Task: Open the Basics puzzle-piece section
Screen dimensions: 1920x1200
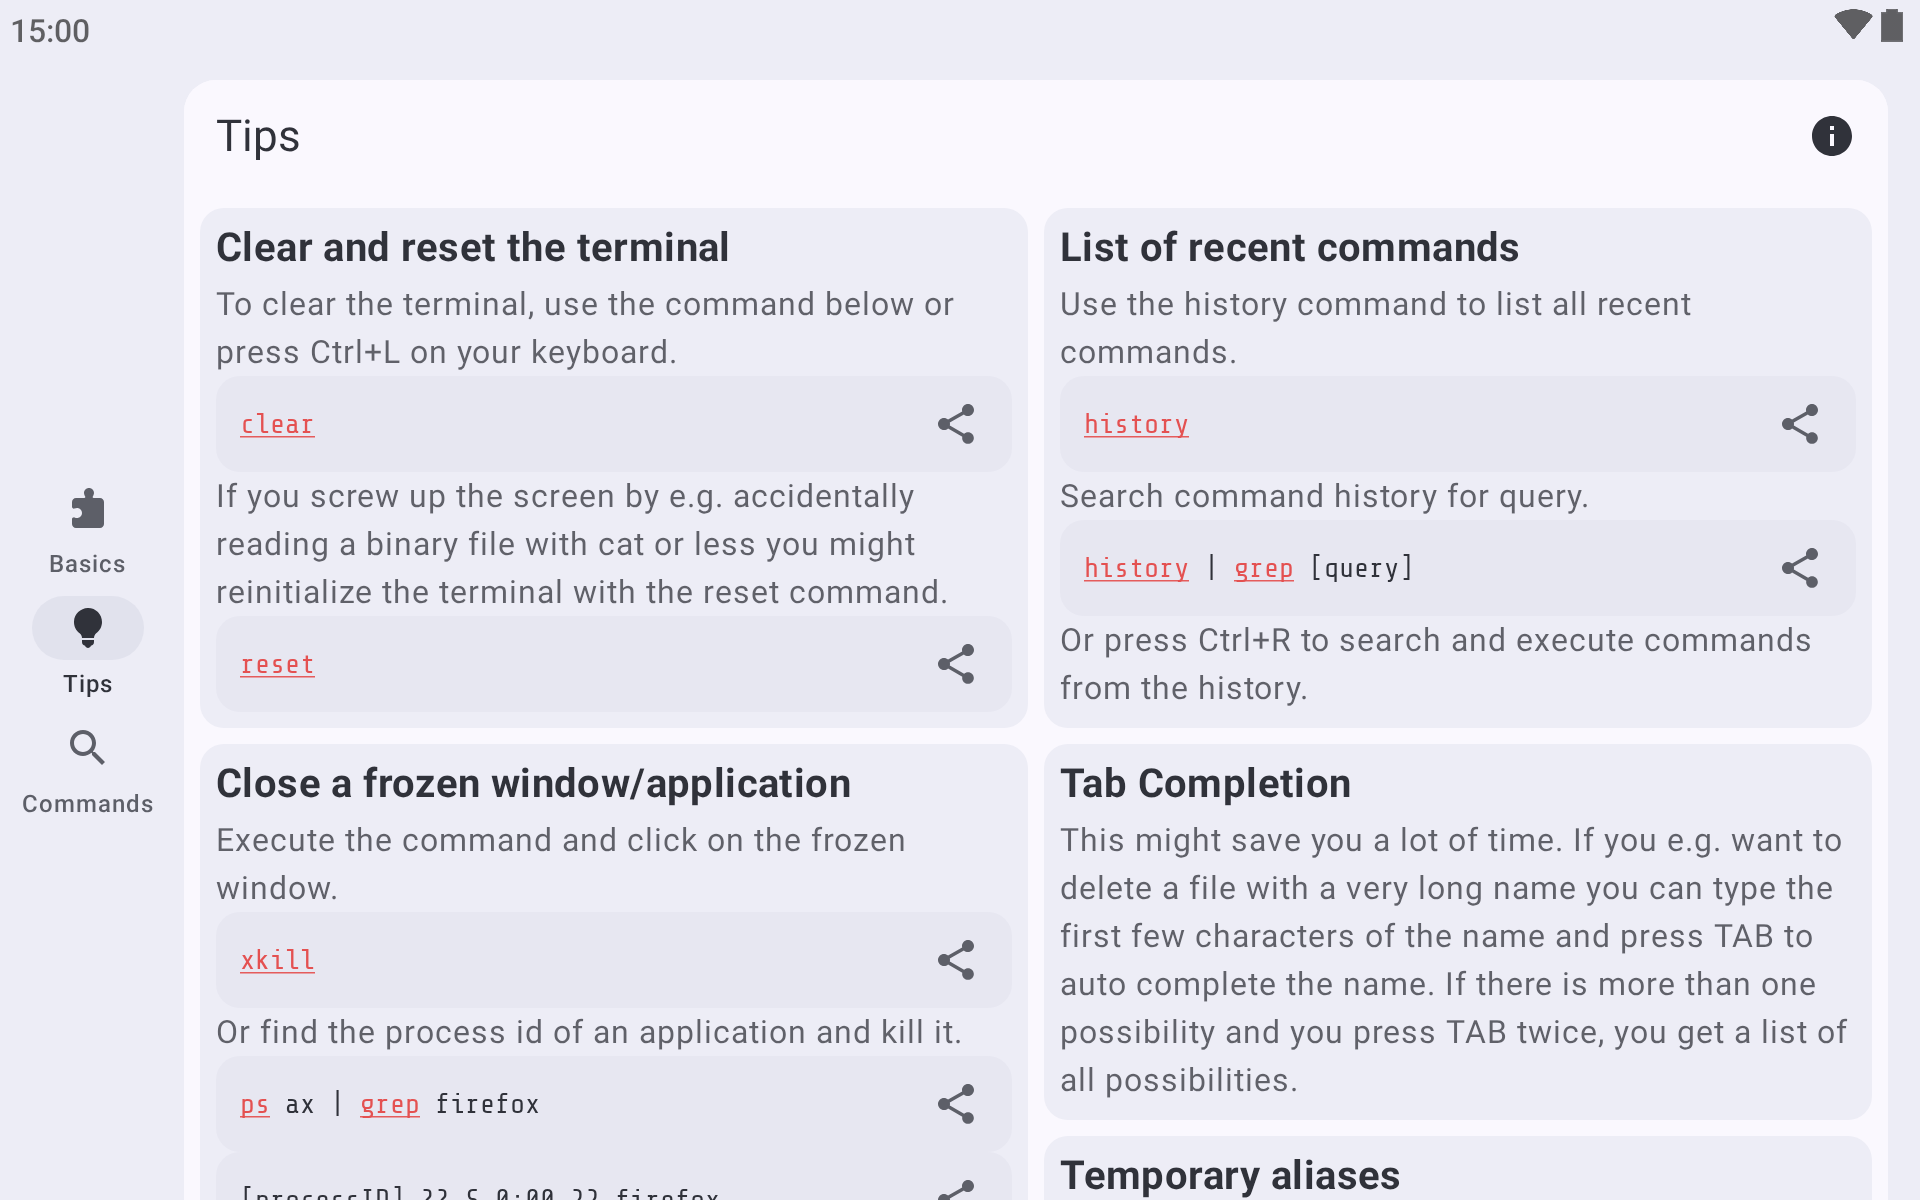Action: 88,532
